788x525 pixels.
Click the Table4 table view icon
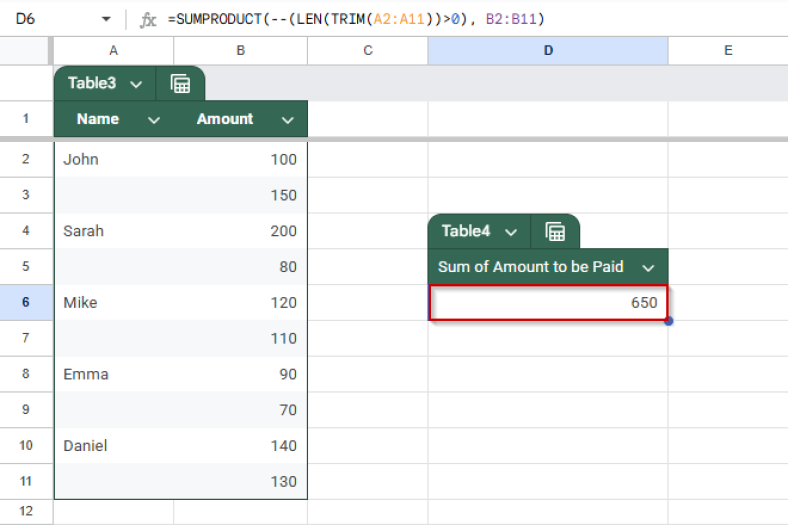pyautogui.click(x=555, y=232)
